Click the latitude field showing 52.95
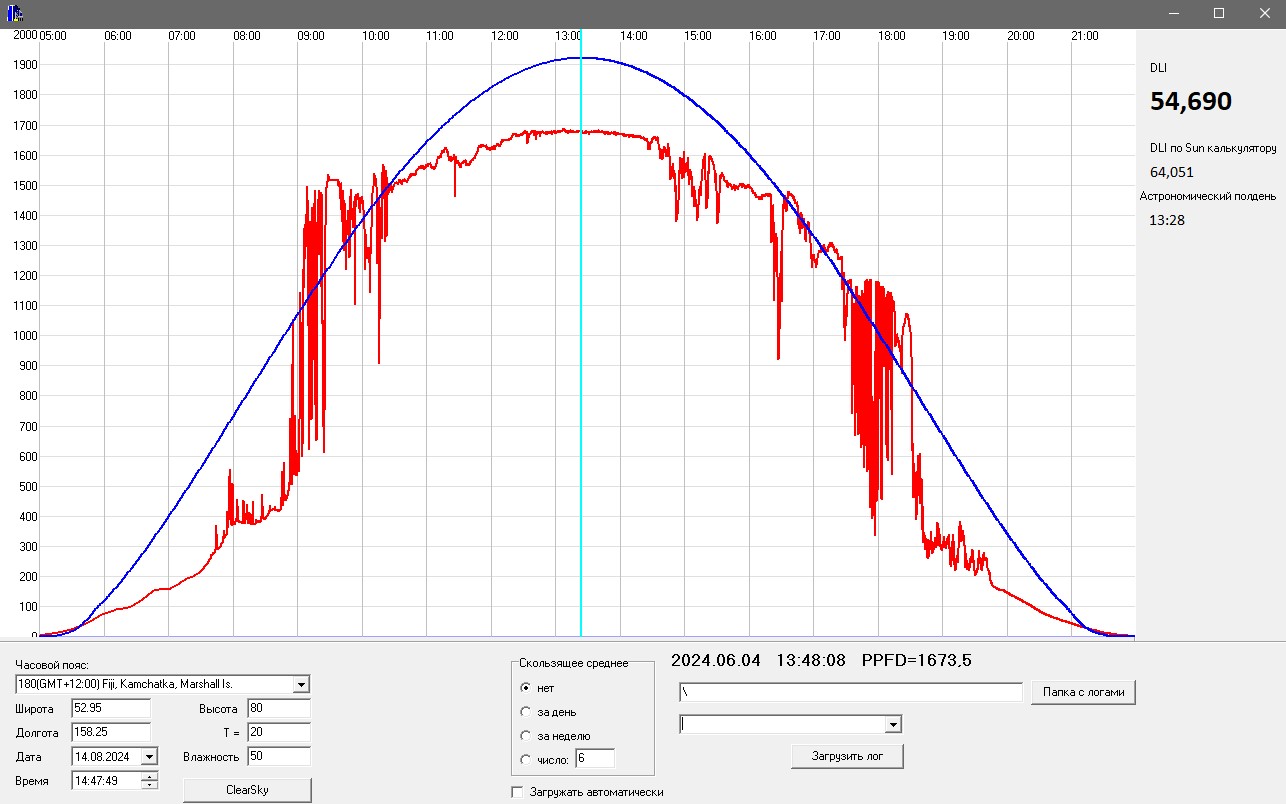 (110, 709)
